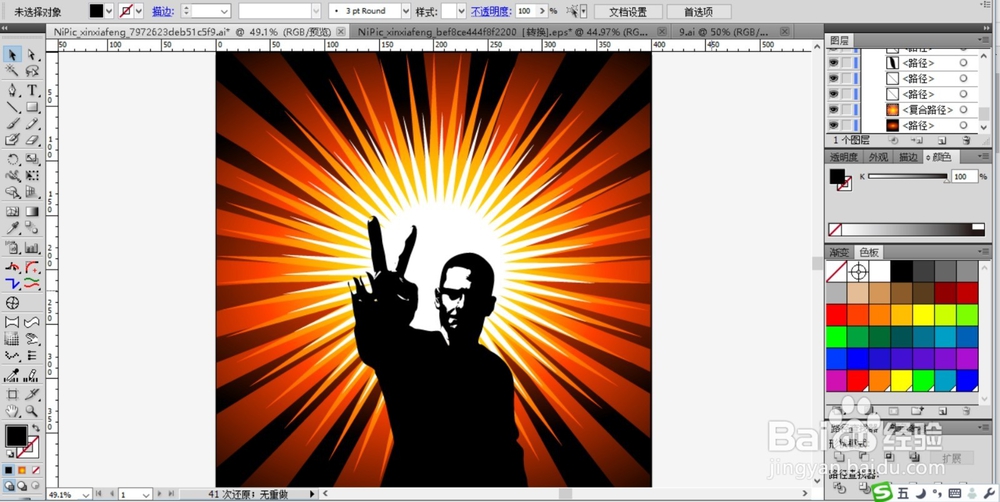Click the 文档设置 button
Image resolution: width=1000 pixels, height=502 pixels.
(x=628, y=11)
